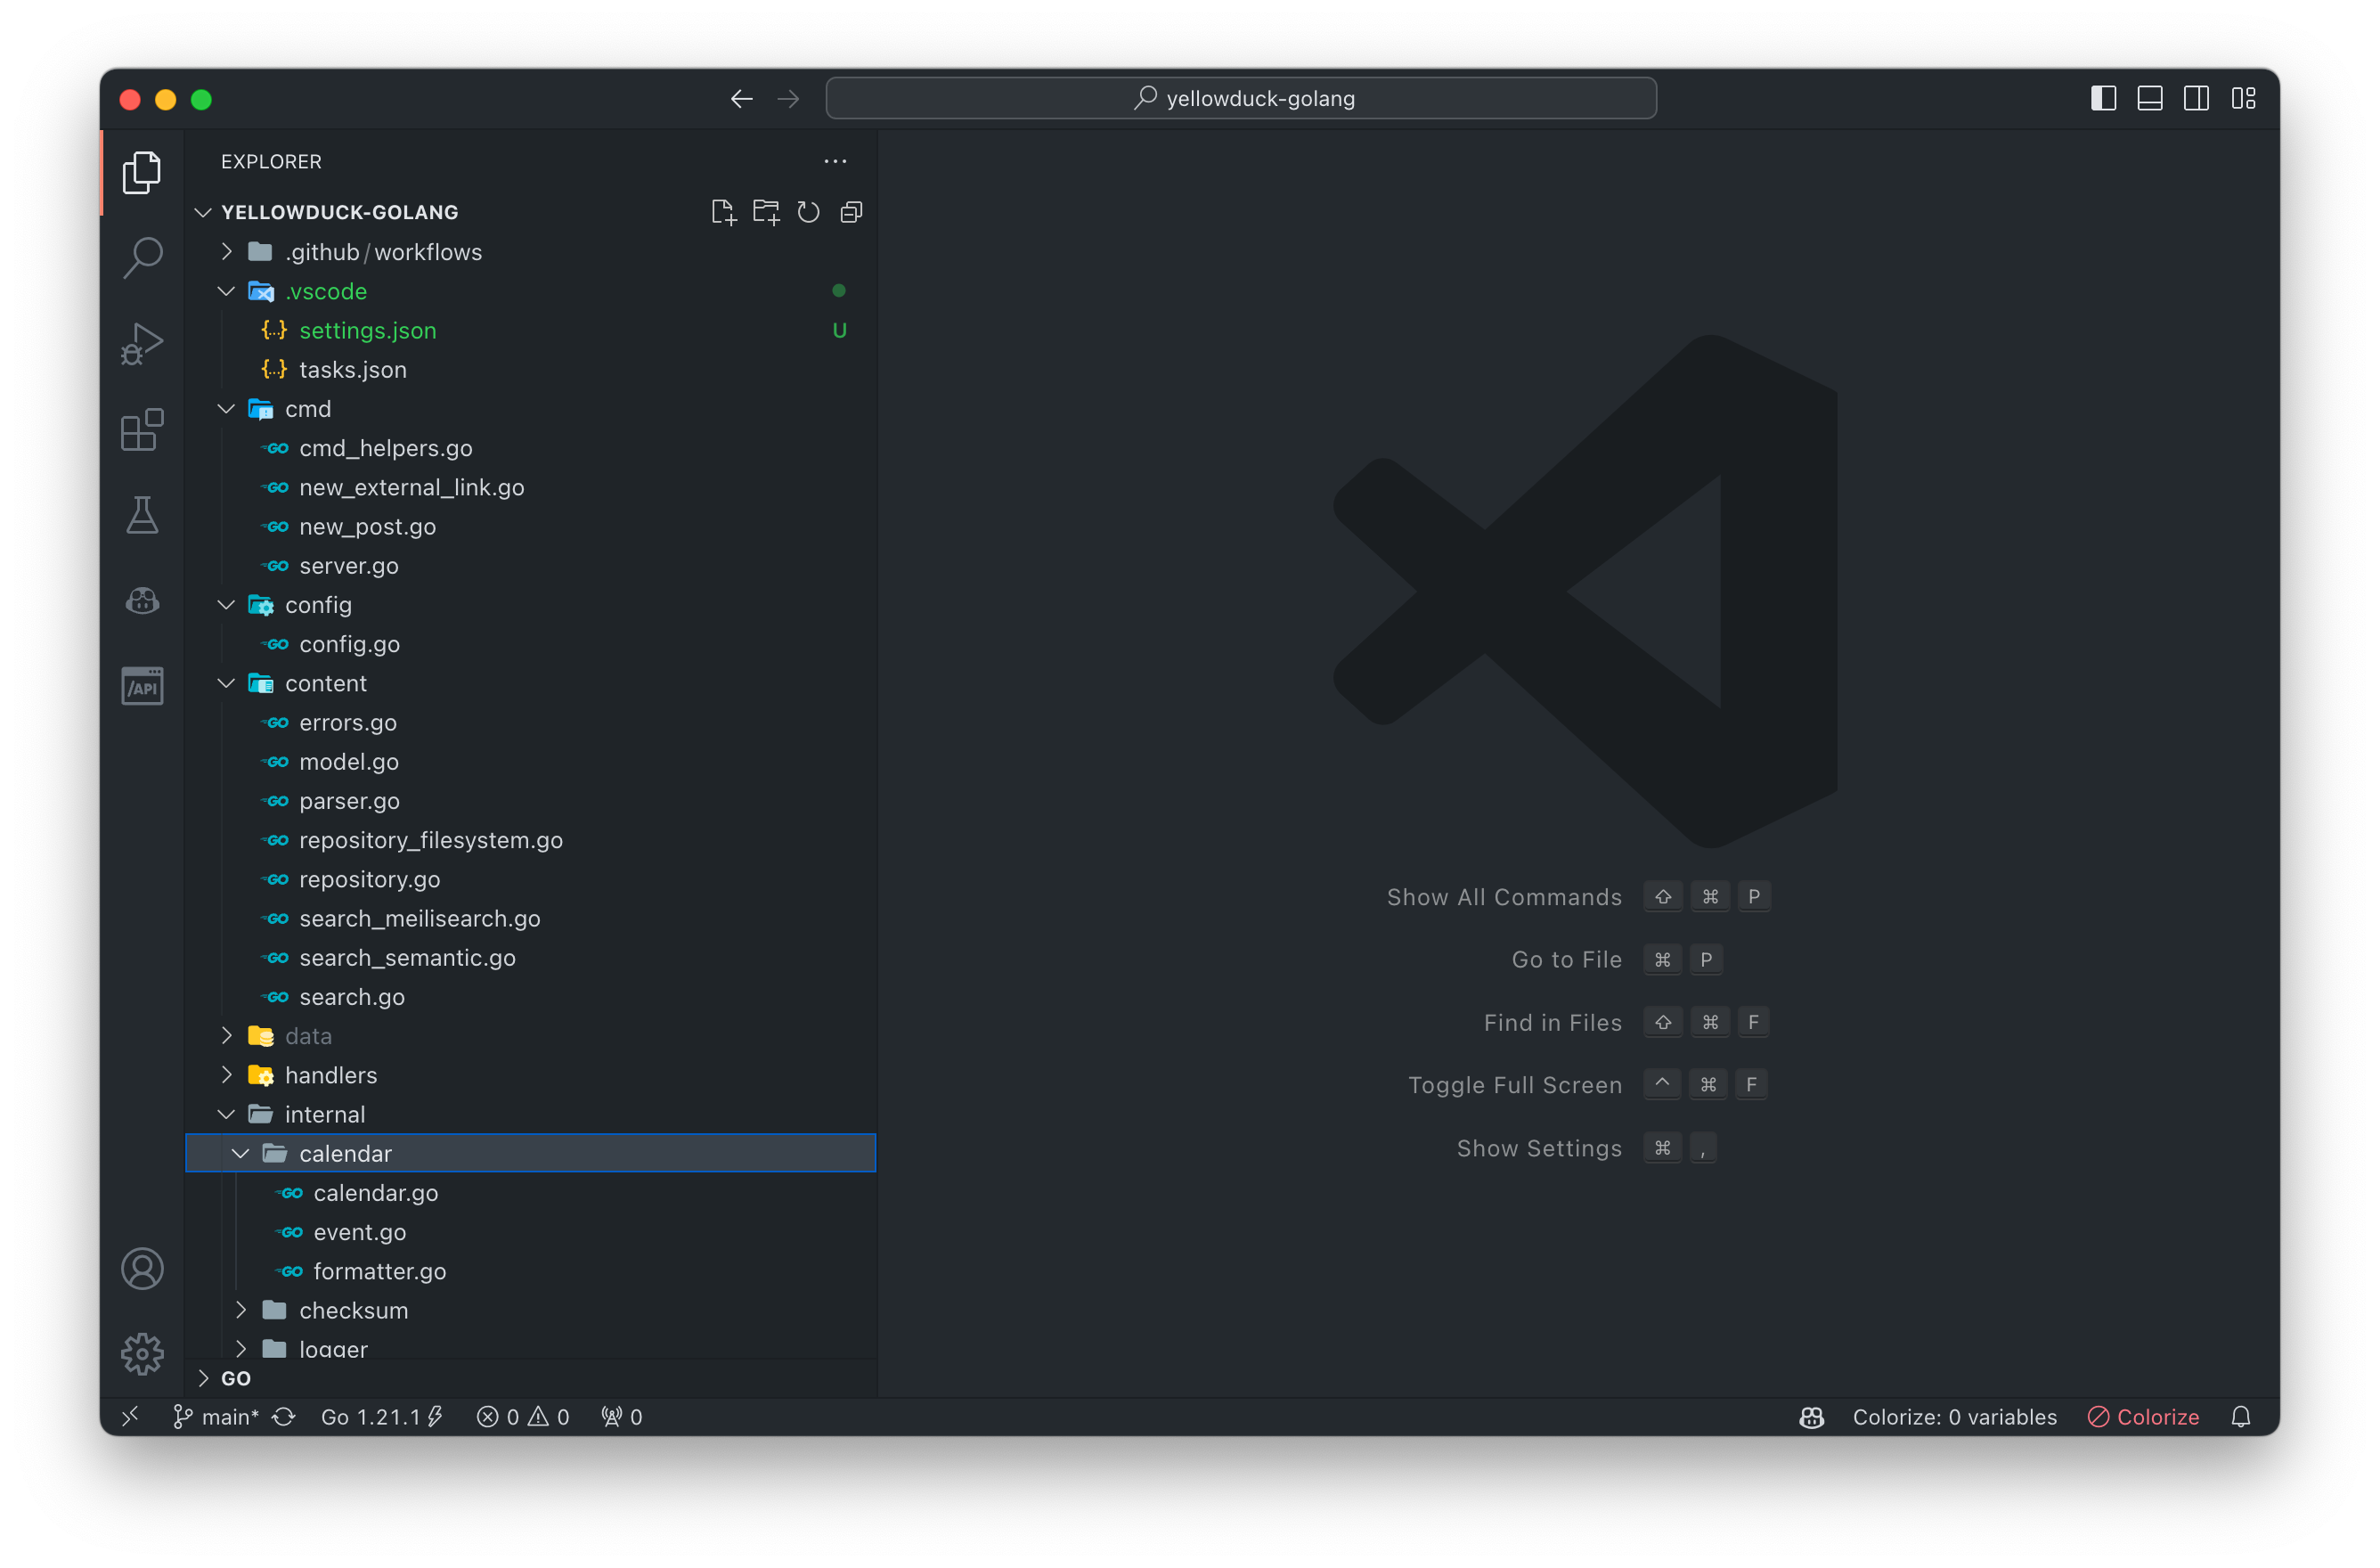This screenshot has height=1568, width=2380.
Task: Click Colorize: 0 variables status item
Action: (x=1954, y=1416)
